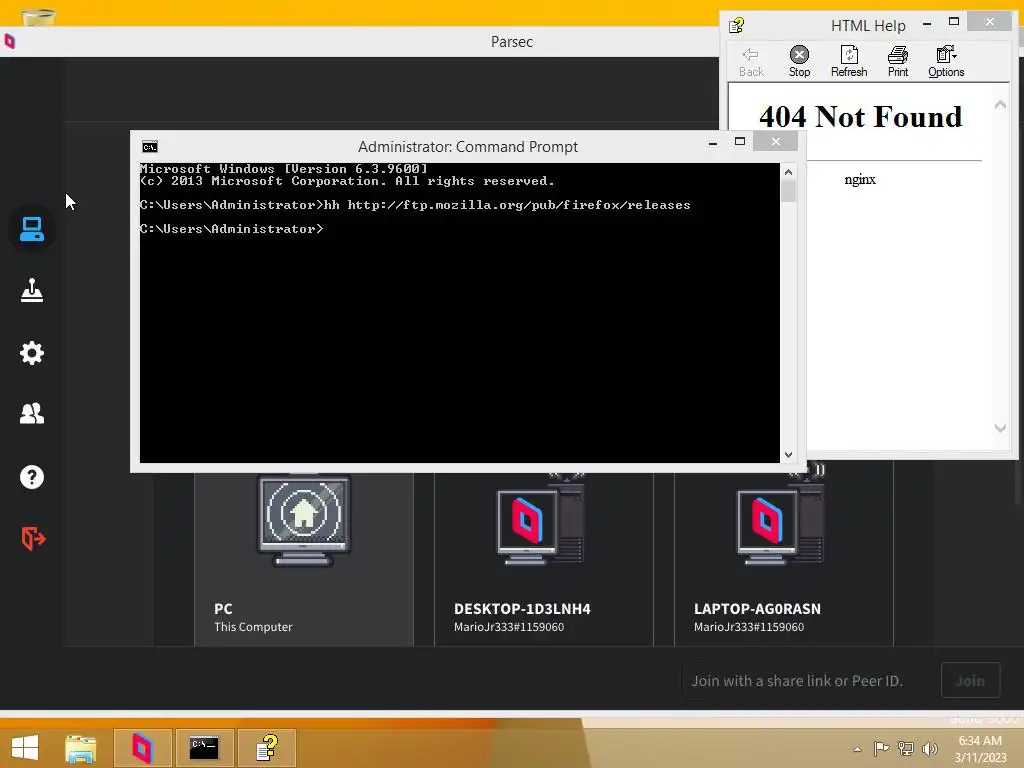Click the Command Prompt title bar system icon

pyautogui.click(x=150, y=147)
